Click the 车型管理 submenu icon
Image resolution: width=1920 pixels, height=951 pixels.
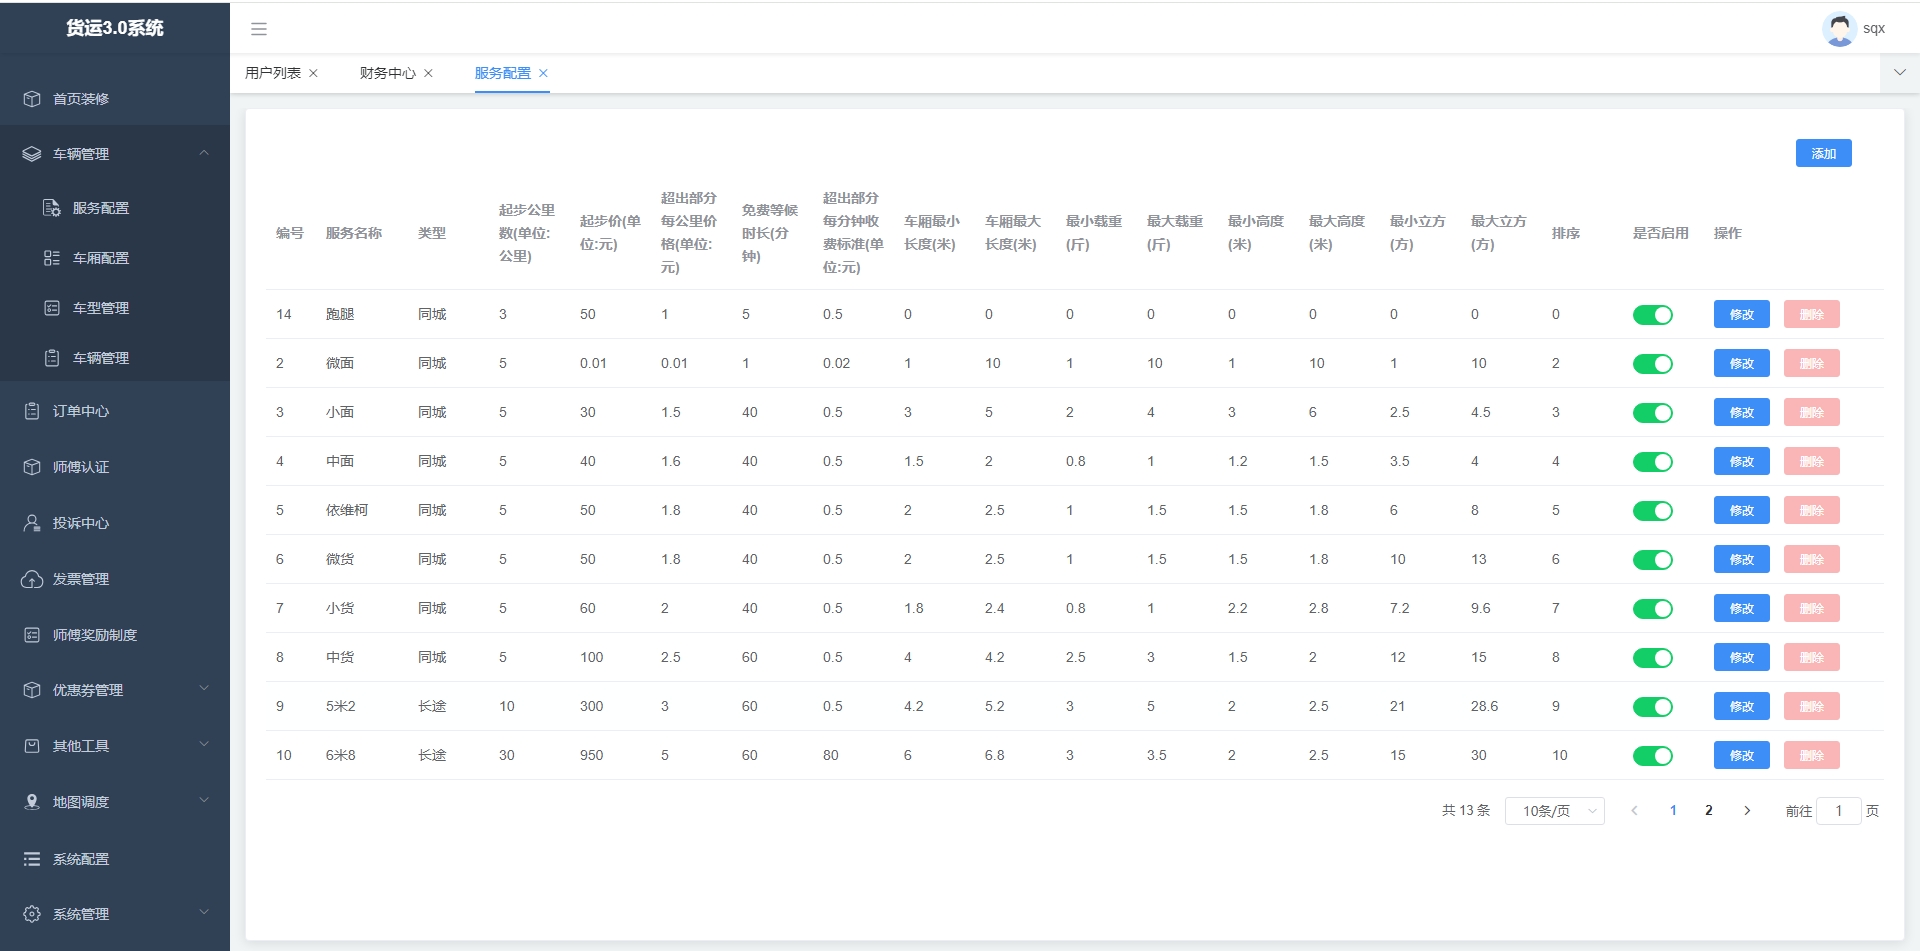coord(52,308)
